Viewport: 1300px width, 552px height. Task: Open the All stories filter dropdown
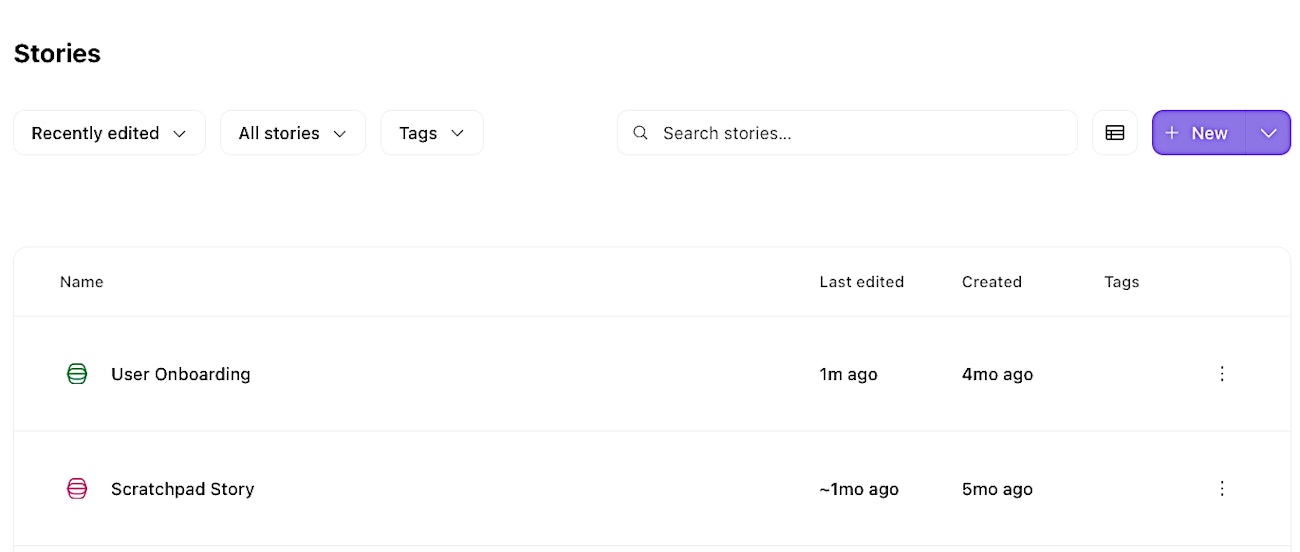(x=292, y=133)
